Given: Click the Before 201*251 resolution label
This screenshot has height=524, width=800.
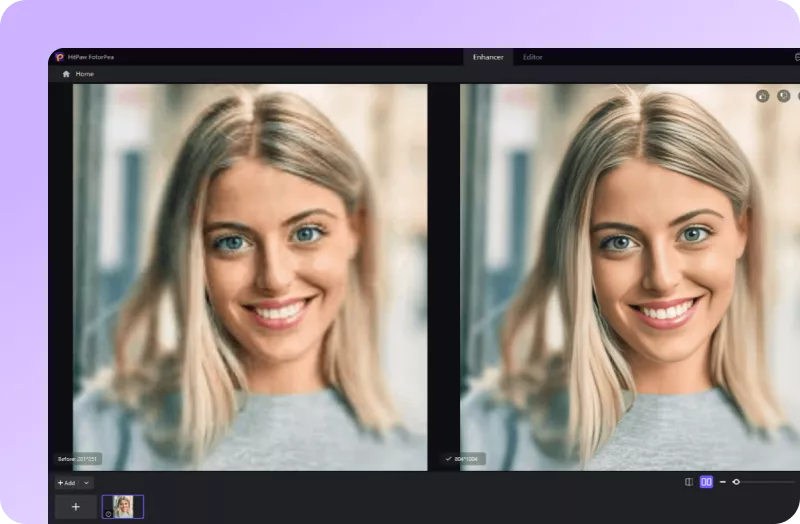Looking at the screenshot, I should click(79, 459).
